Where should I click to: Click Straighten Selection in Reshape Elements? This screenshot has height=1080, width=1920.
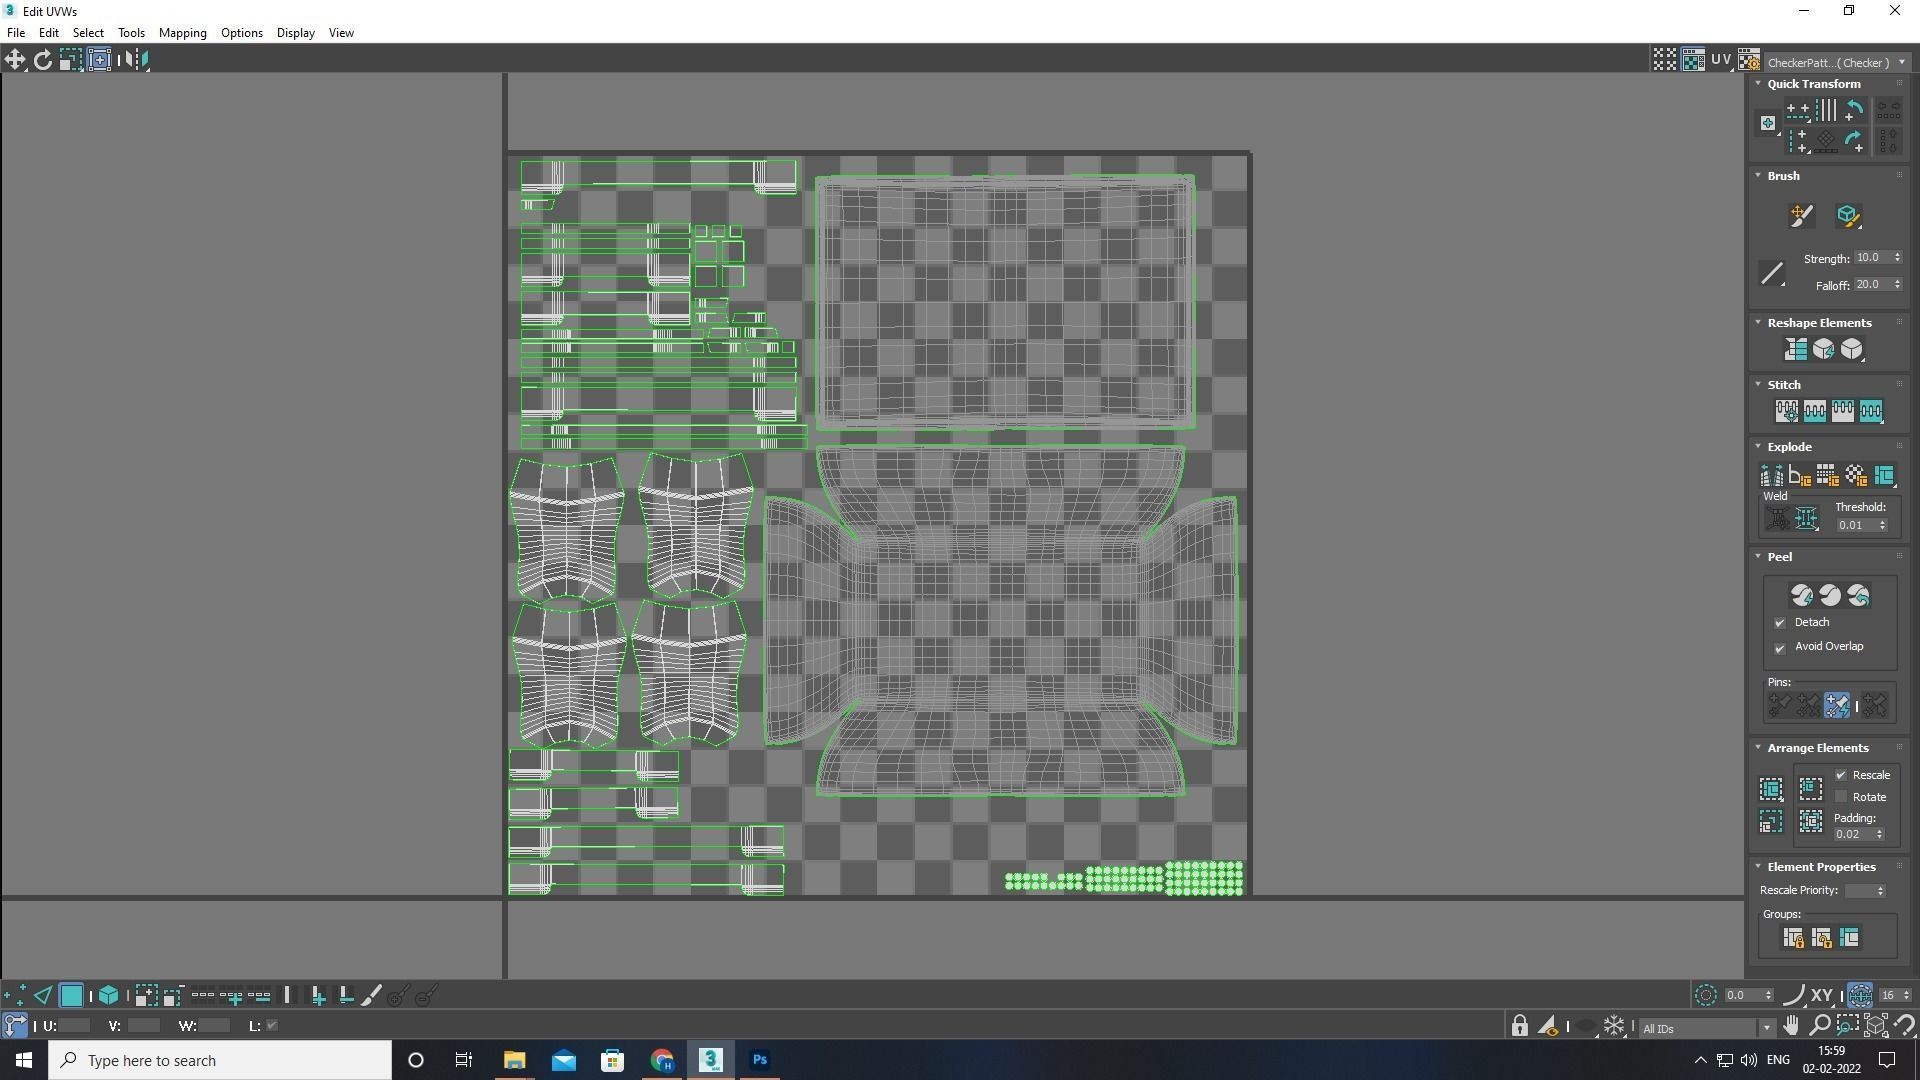coord(1795,349)
